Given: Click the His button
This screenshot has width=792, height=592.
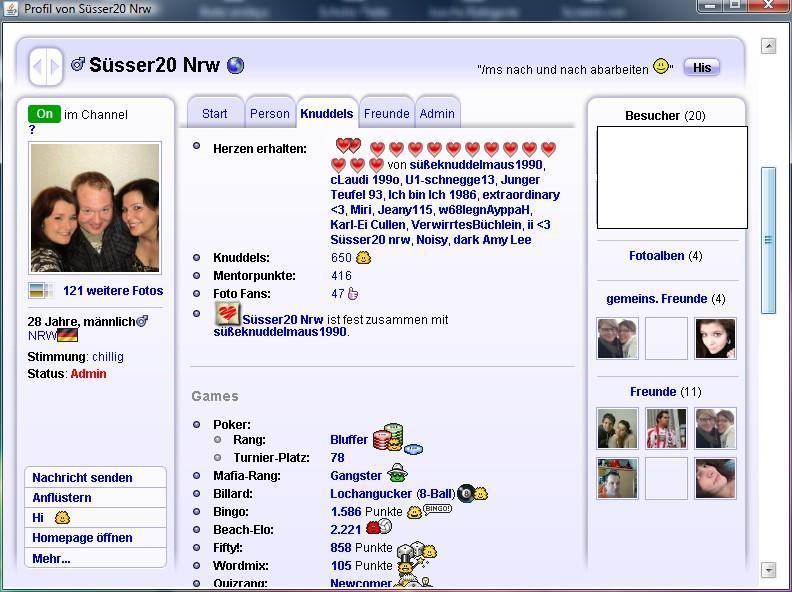Looking at the screenshot, I should tap(702, 67).
